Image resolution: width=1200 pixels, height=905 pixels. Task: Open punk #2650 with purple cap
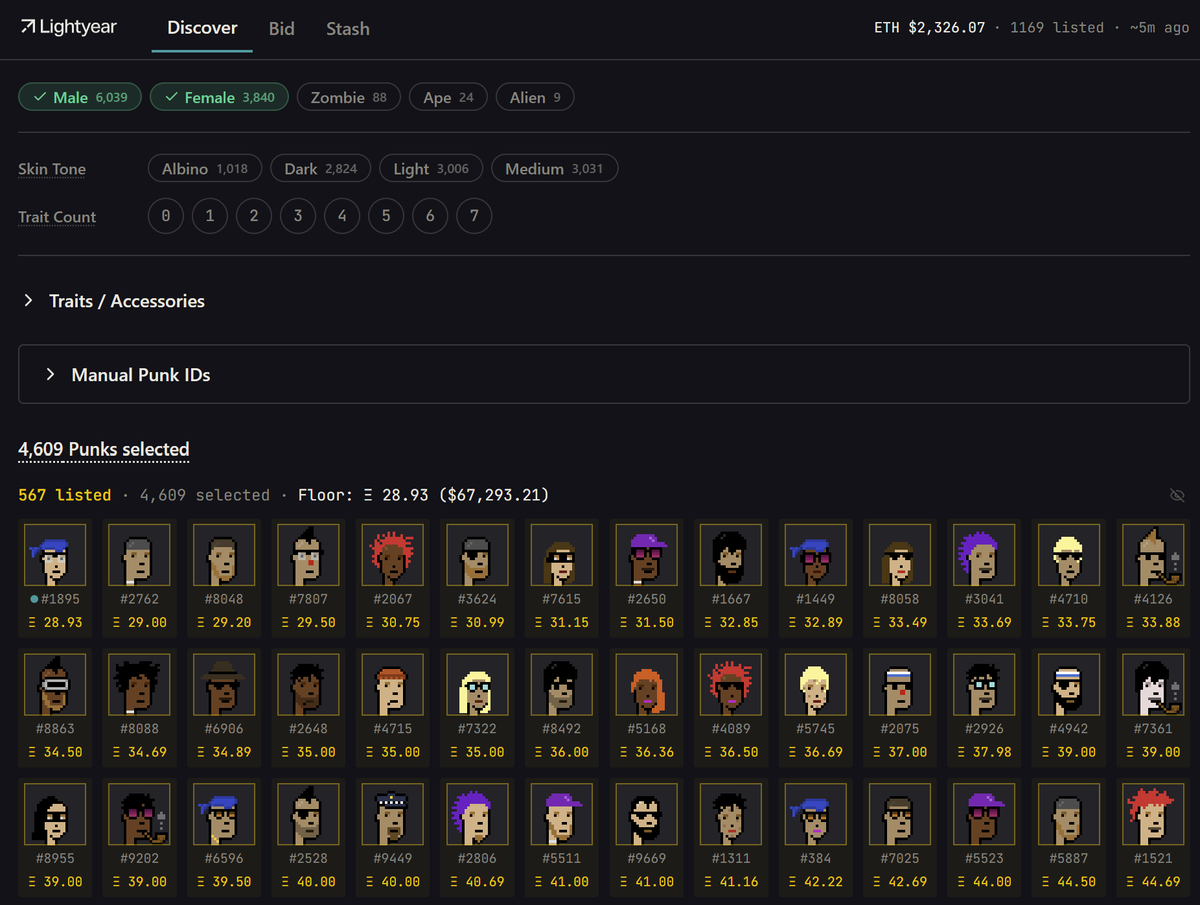tap(646, 554)
